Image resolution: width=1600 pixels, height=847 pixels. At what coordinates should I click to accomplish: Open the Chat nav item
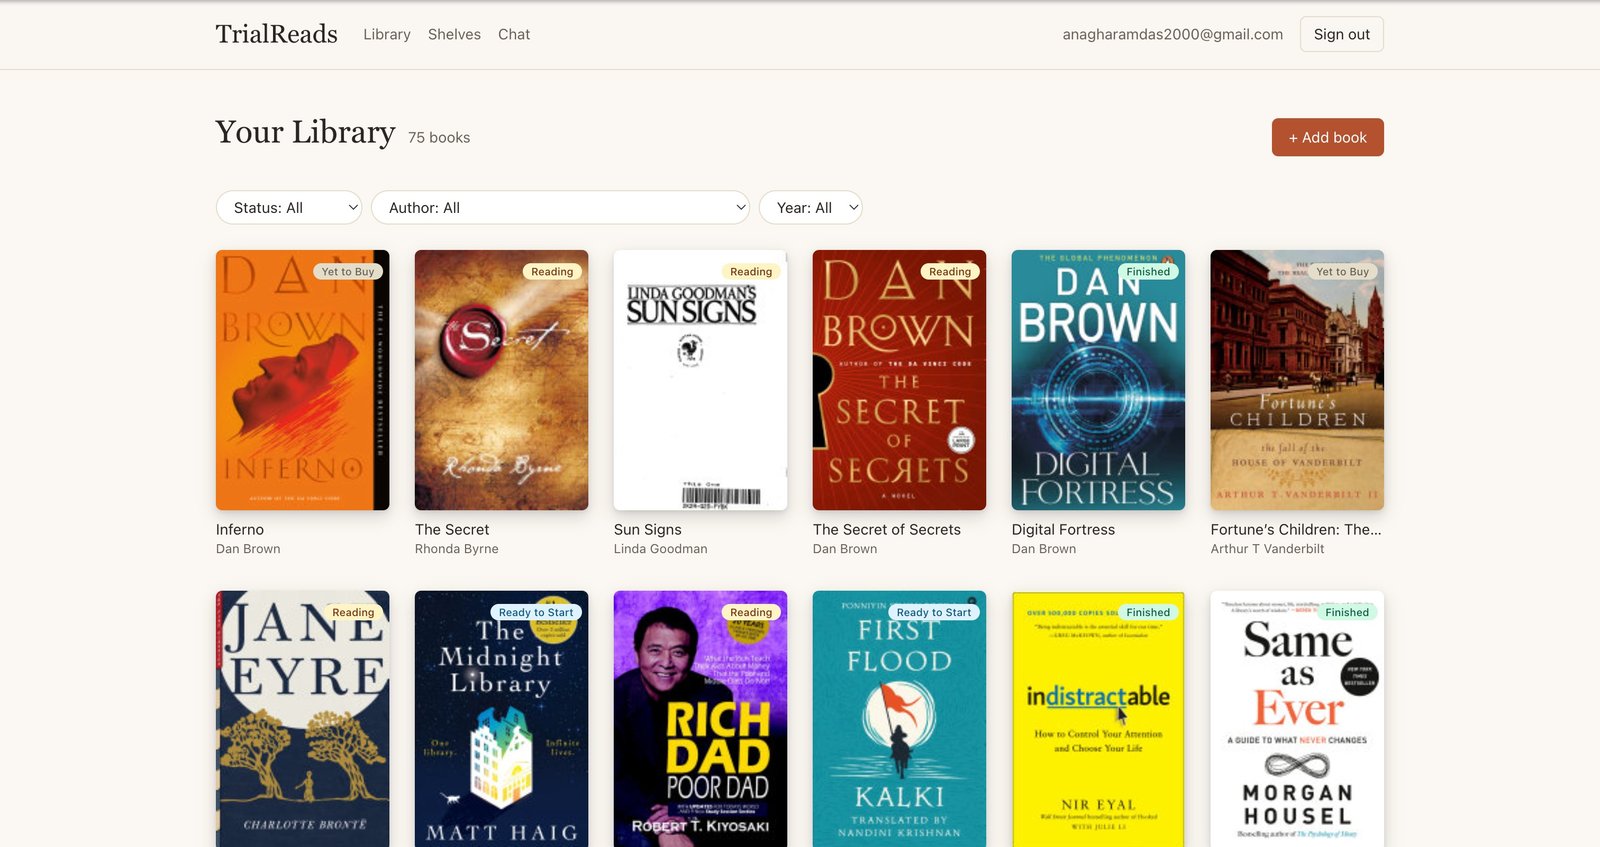pos(514,34)
